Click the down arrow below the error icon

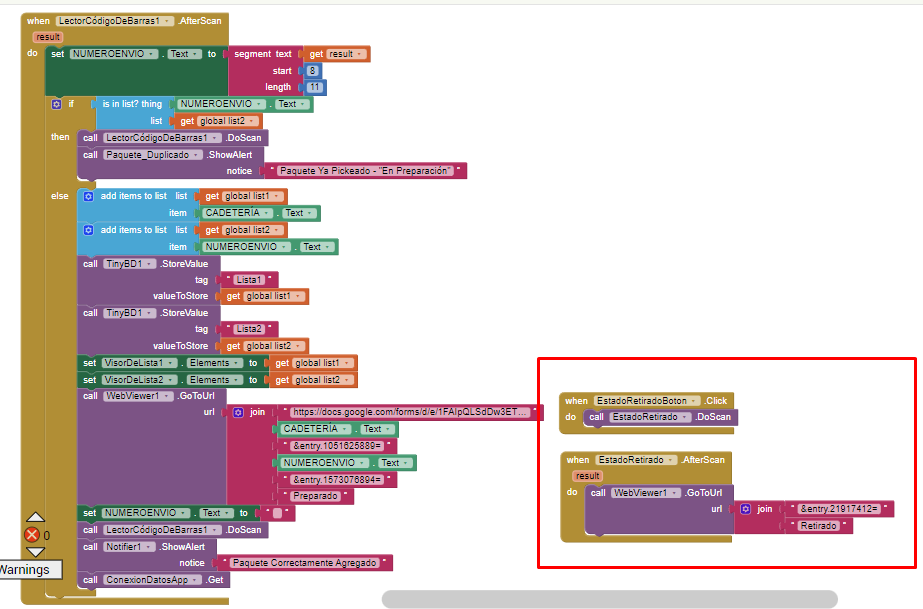[35, 551]
